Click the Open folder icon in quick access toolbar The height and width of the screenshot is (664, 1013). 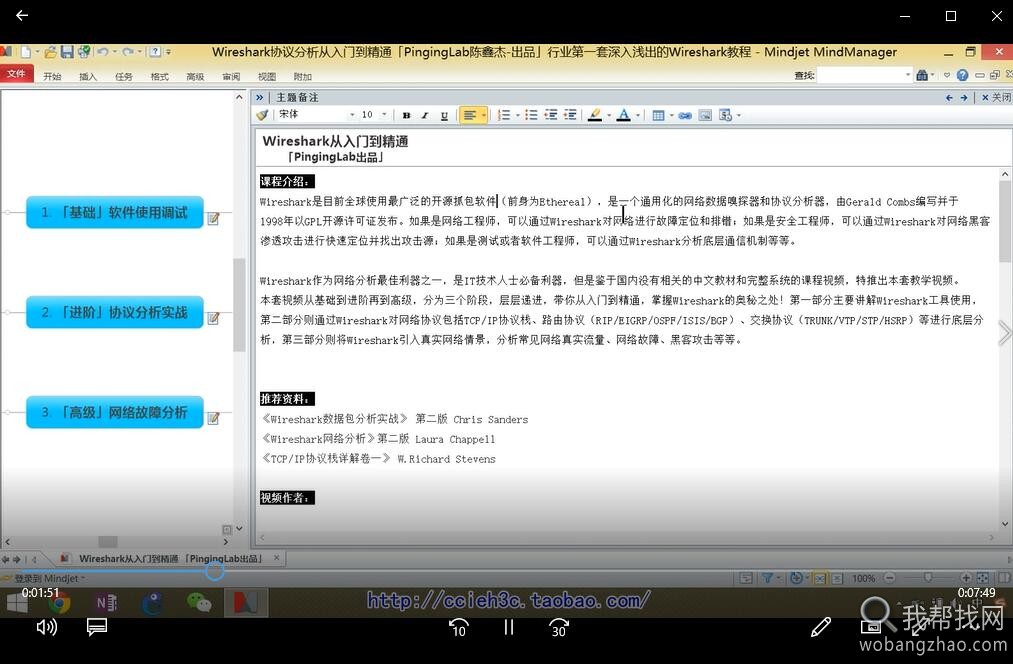pyautogui.click(x=50, y=52)
